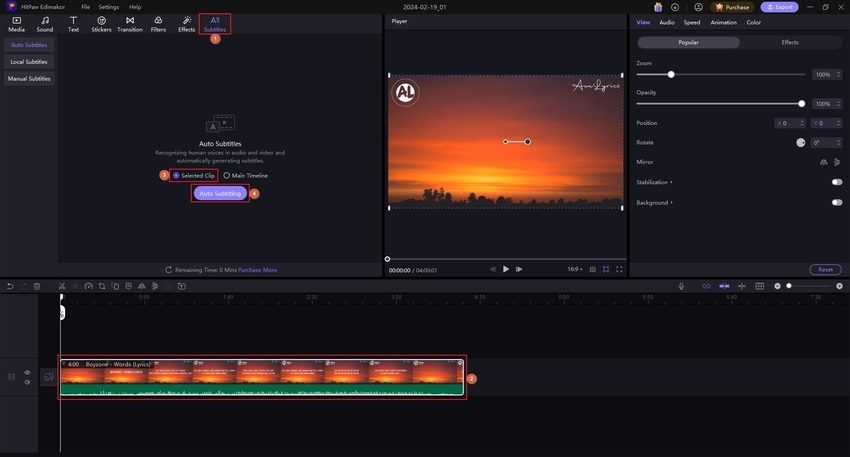850x457 pixels.
Task: Flip horizontally with Mirror icon in properties
Action: point(823,162)
